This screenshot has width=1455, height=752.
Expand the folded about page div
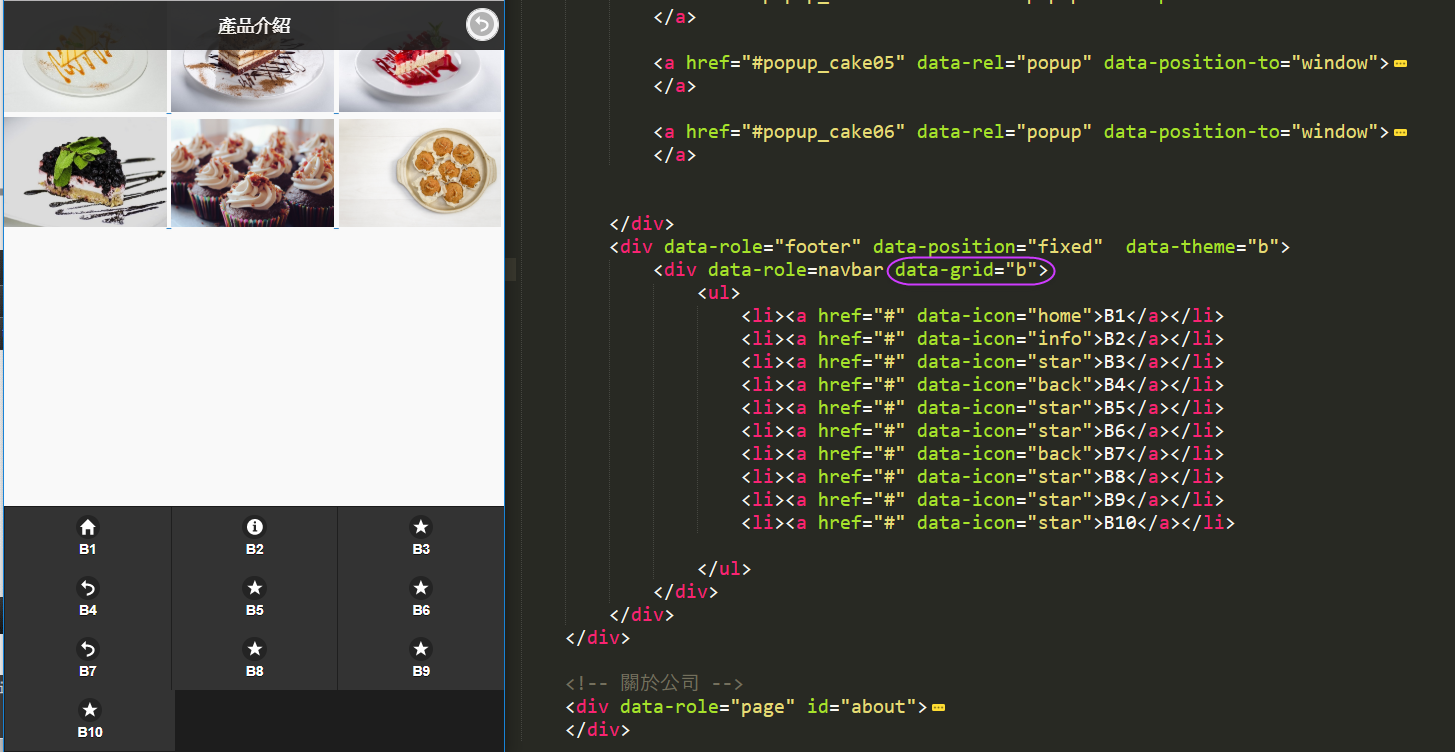(x=938, y=707)
